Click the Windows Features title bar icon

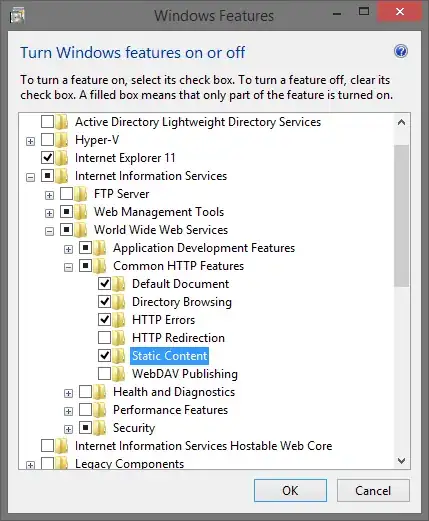(17, 16)
